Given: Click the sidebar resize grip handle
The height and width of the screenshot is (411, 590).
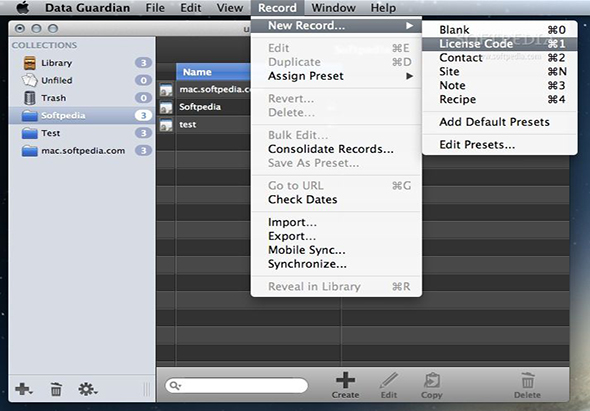Looking at the screenshot, I should tap(147, 390).
